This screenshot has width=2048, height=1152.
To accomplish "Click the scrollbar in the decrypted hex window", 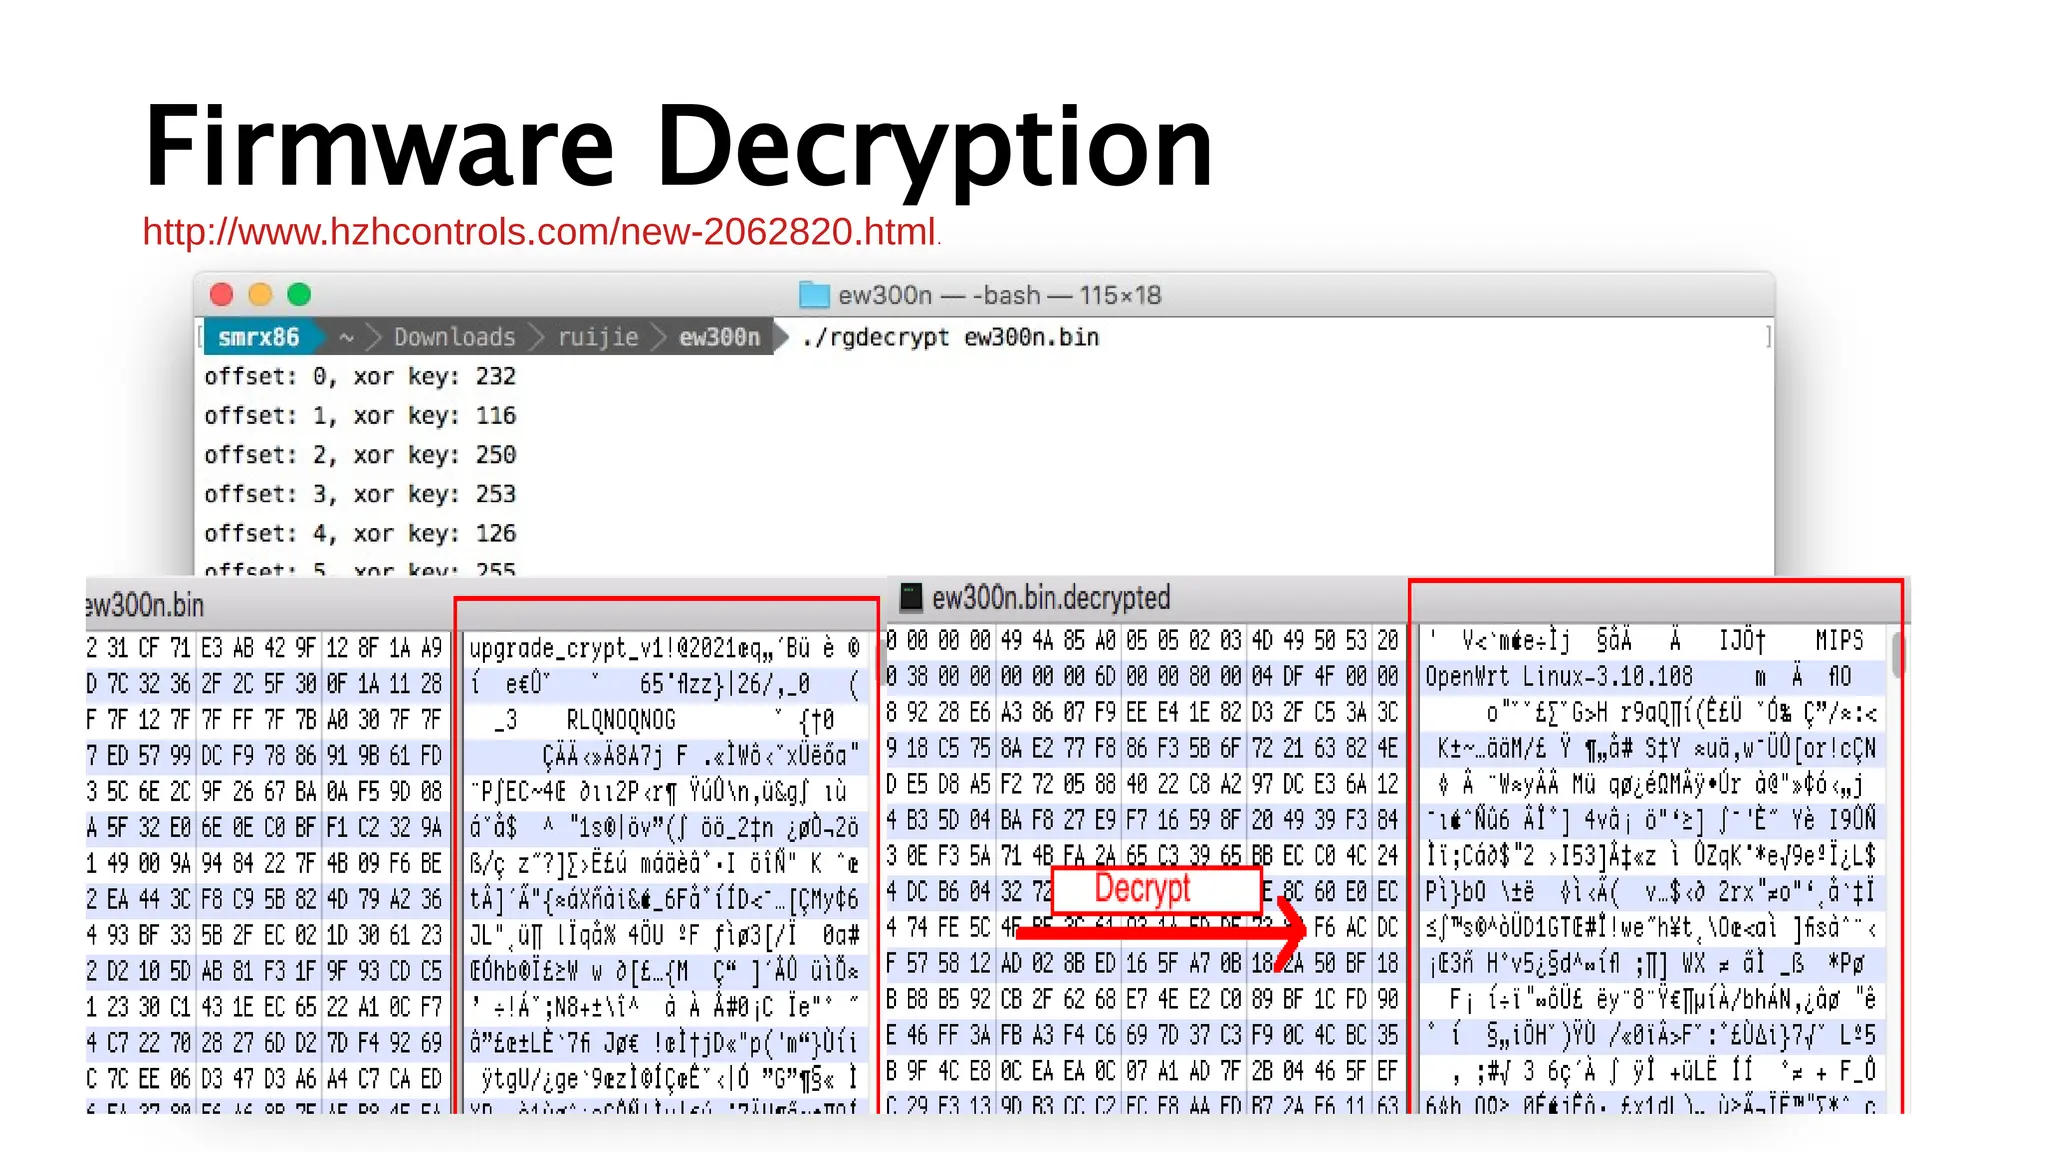I will (x=1897, y=654).
